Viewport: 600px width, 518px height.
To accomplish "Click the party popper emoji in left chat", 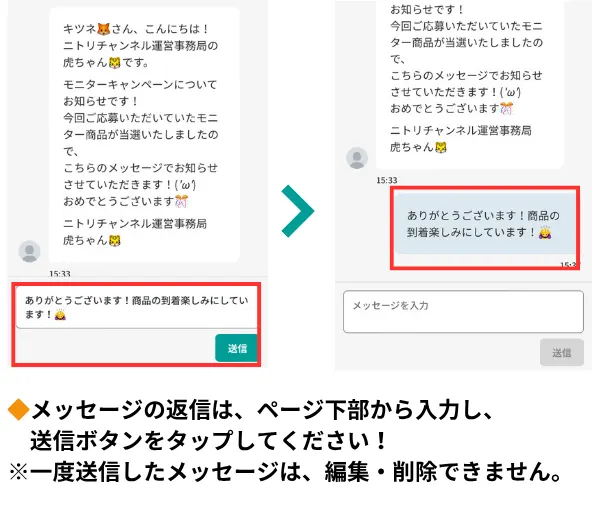I will pos(181,201).
